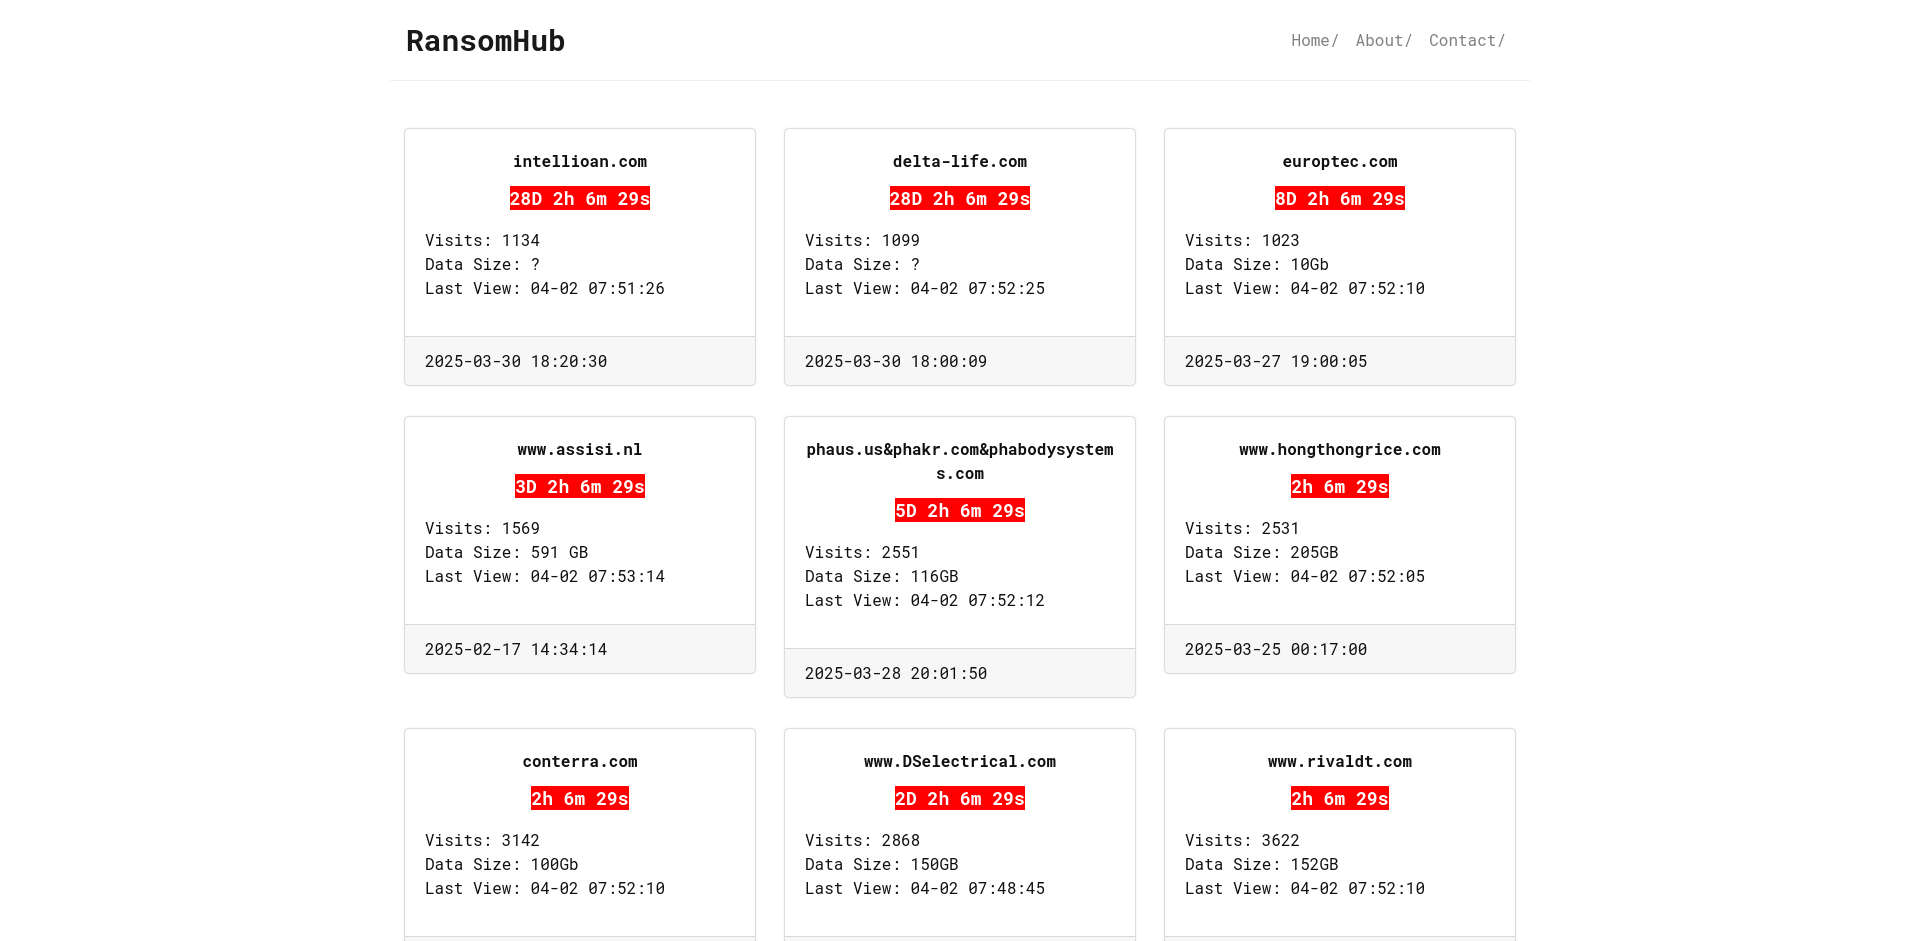
Task: Select the conterra.com entry title
Action: [x=580, y=762]
